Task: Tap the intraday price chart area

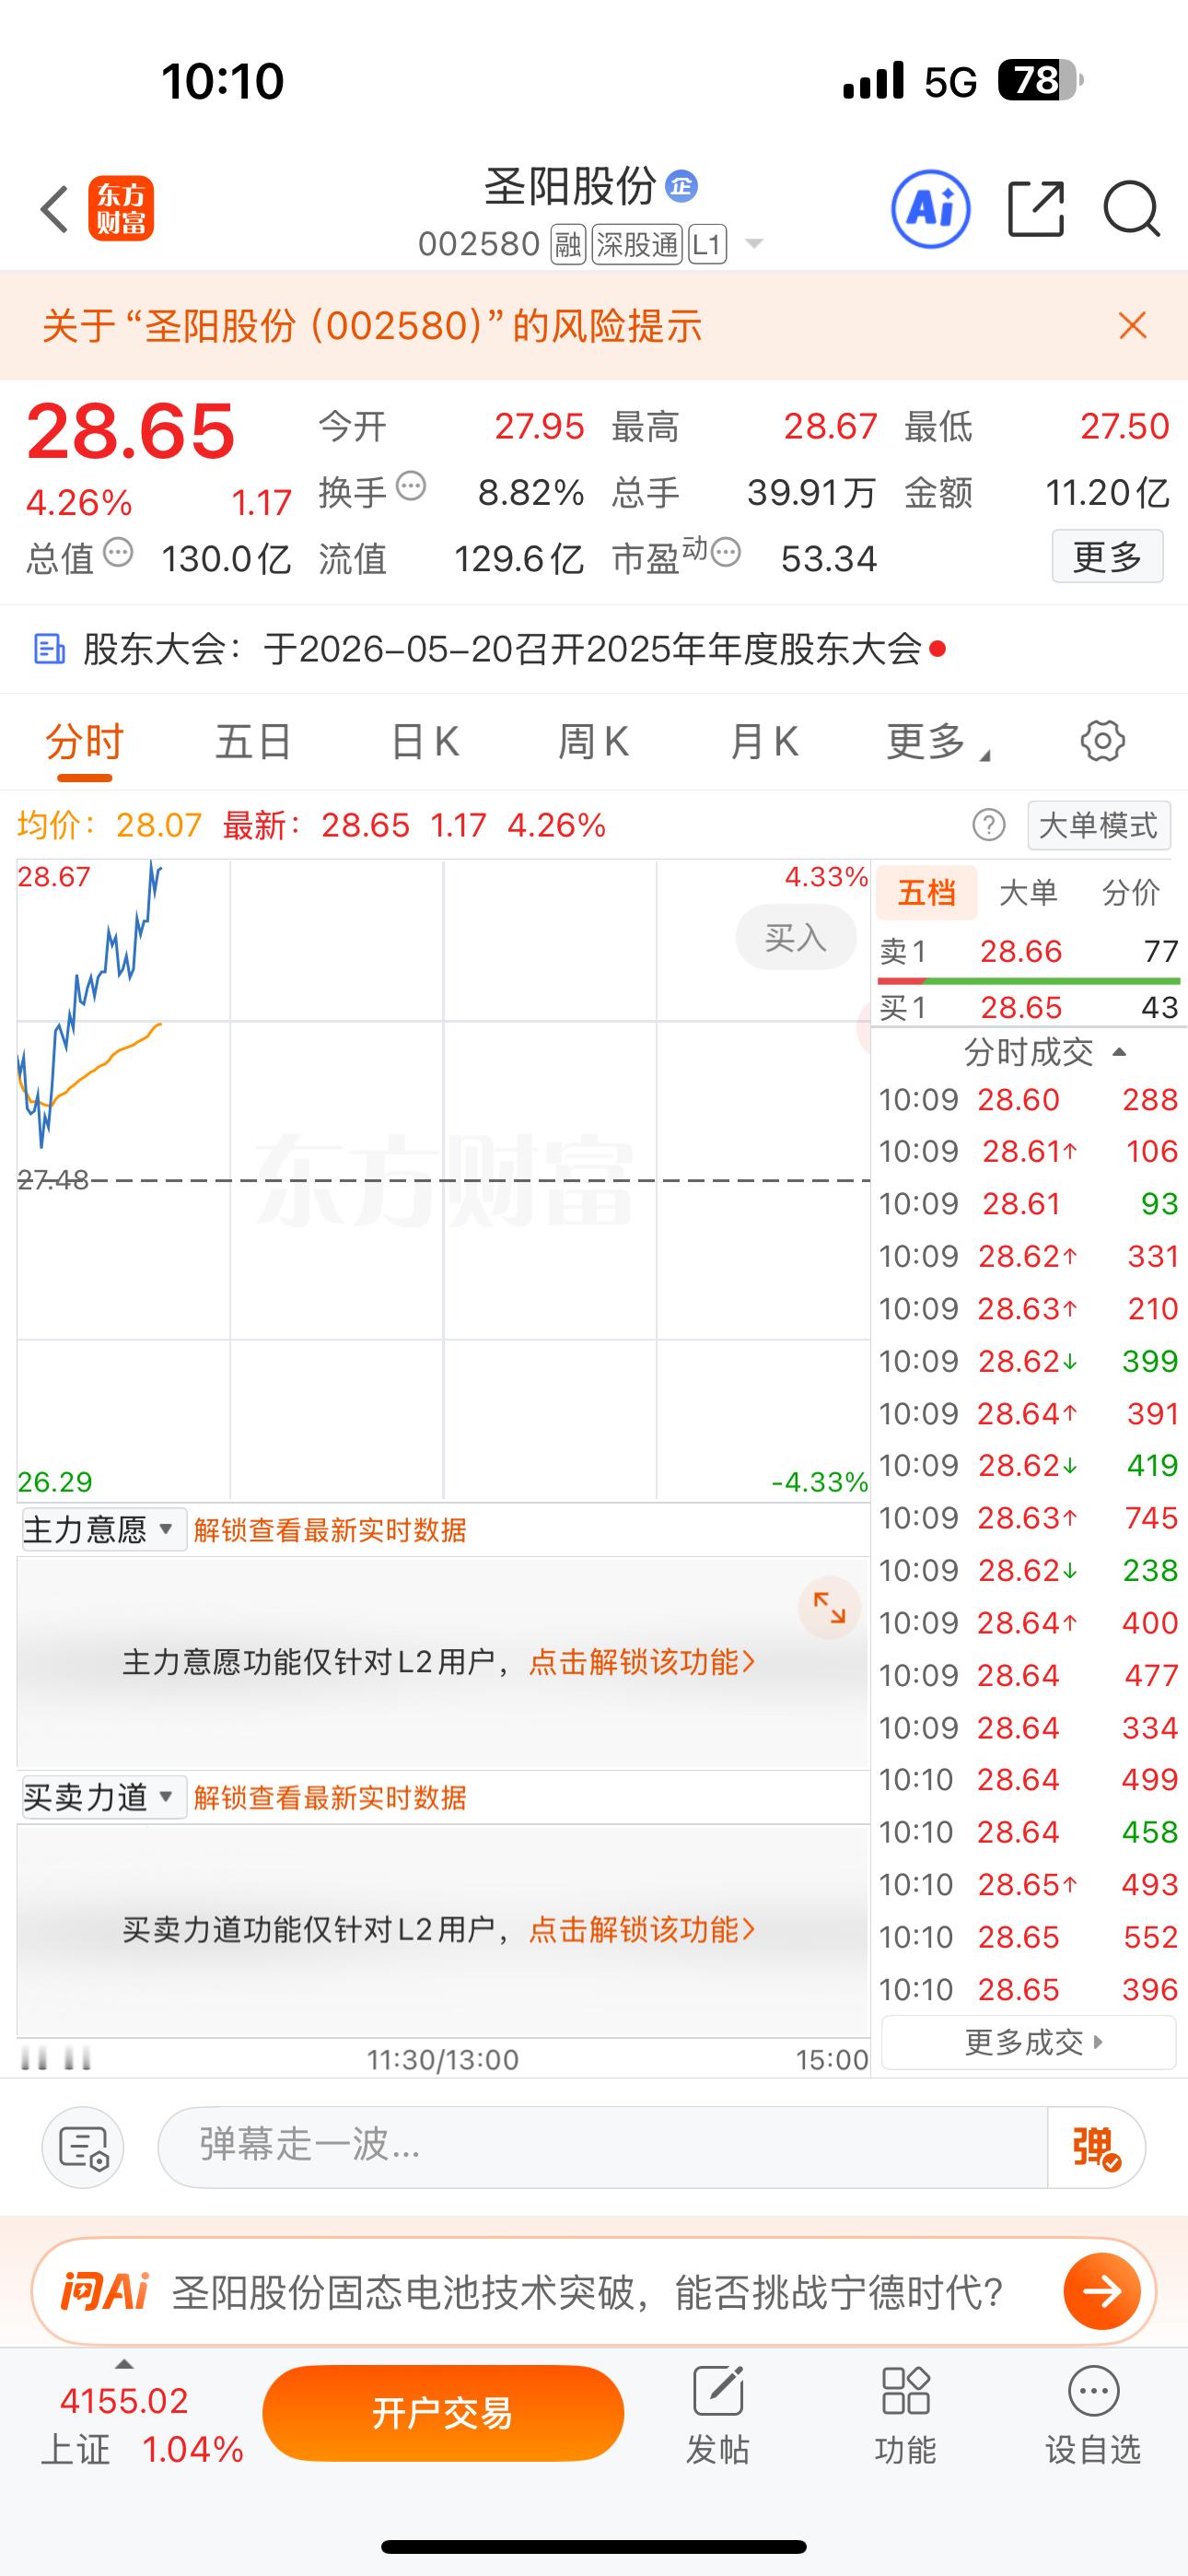Action: (x=443, y=1180)
